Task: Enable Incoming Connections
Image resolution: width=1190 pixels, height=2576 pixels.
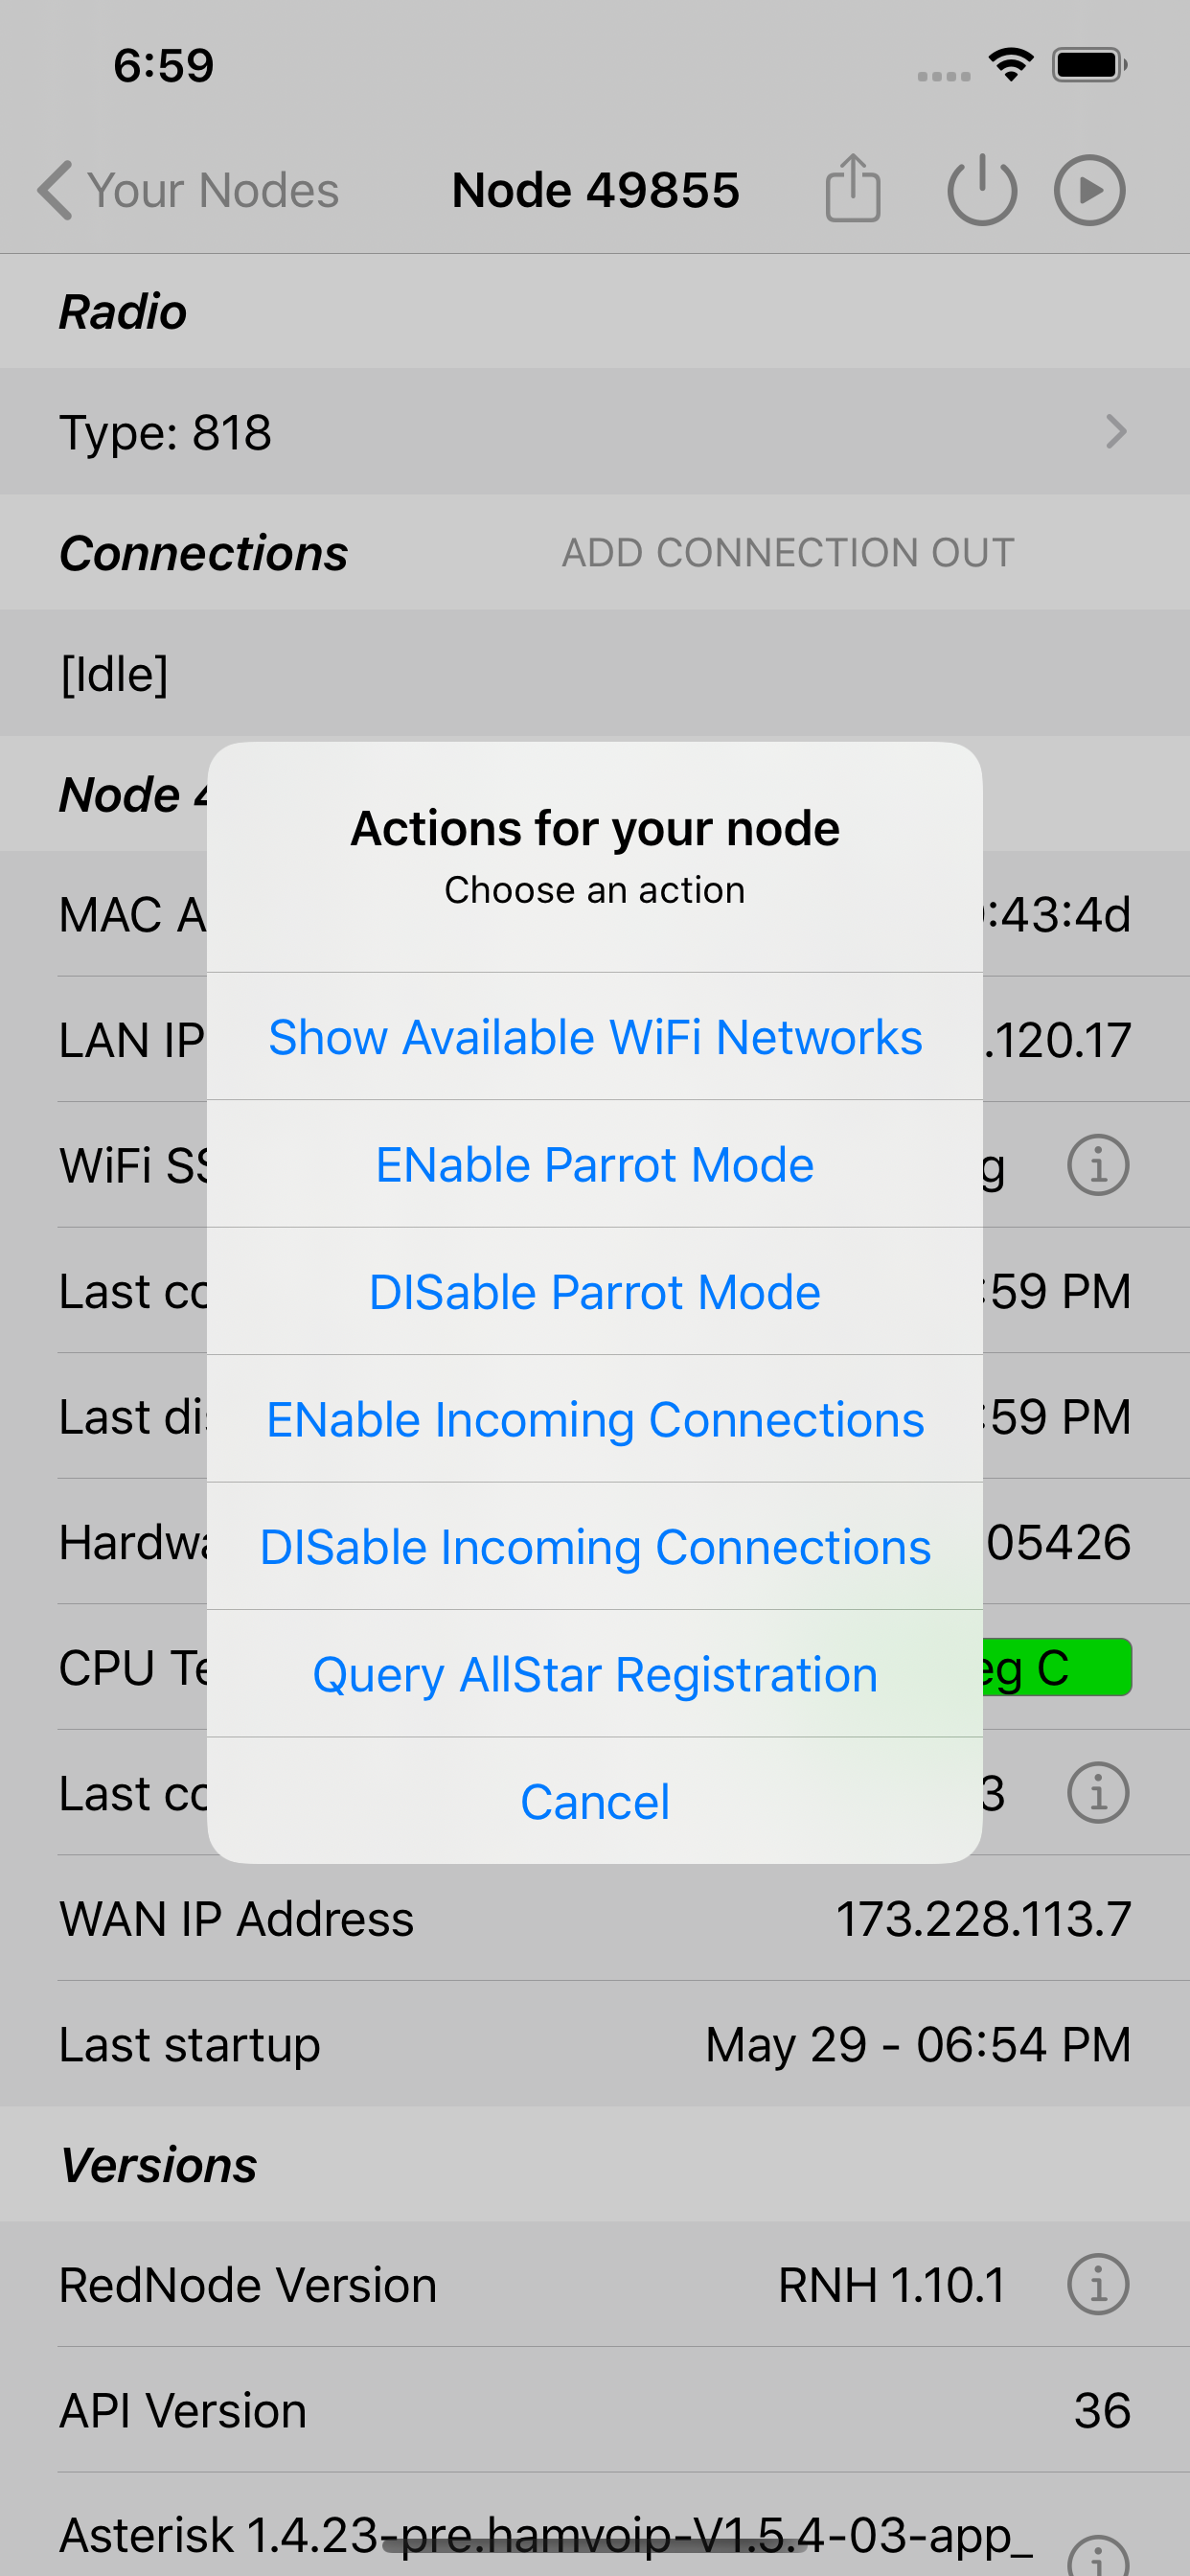Action: [x=594, y=1418]
